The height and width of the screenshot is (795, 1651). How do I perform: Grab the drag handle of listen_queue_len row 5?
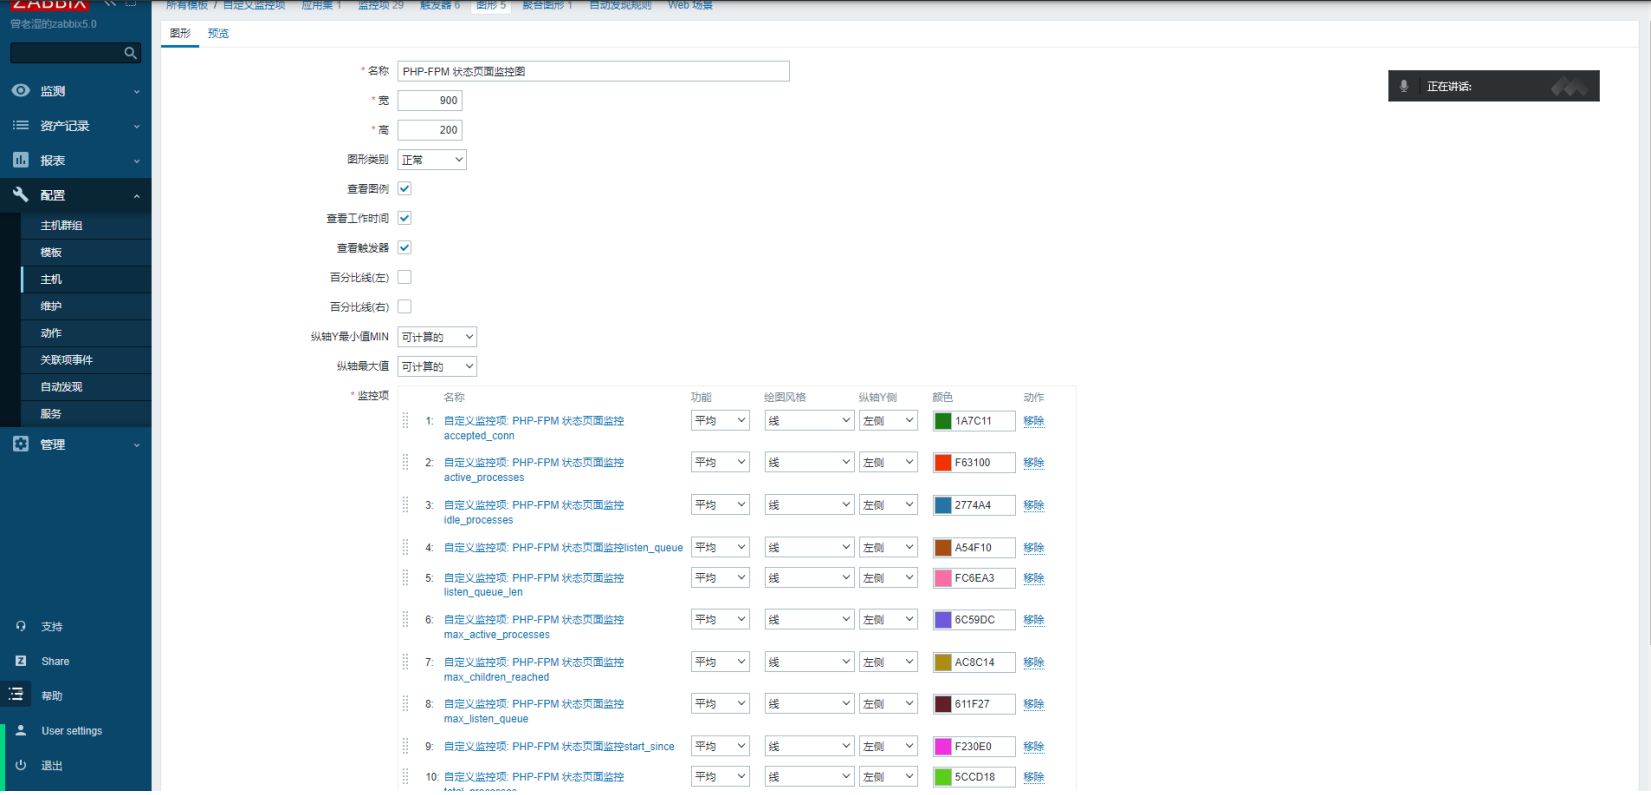(405, 578)
